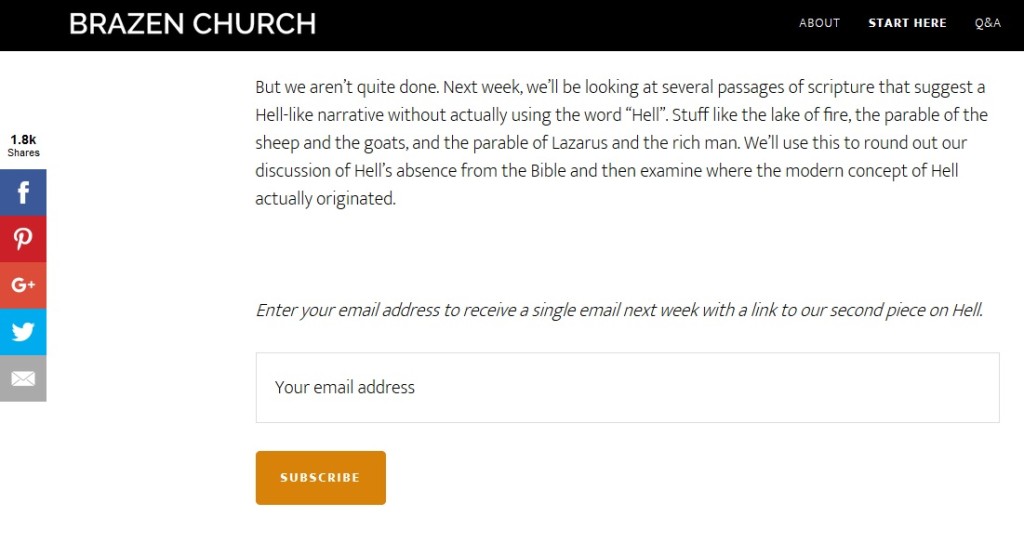Go home via the BRAZEN CHURCH logo
Image resolution: width=1024 pixels, height=543 pixels.
[193, 24]
